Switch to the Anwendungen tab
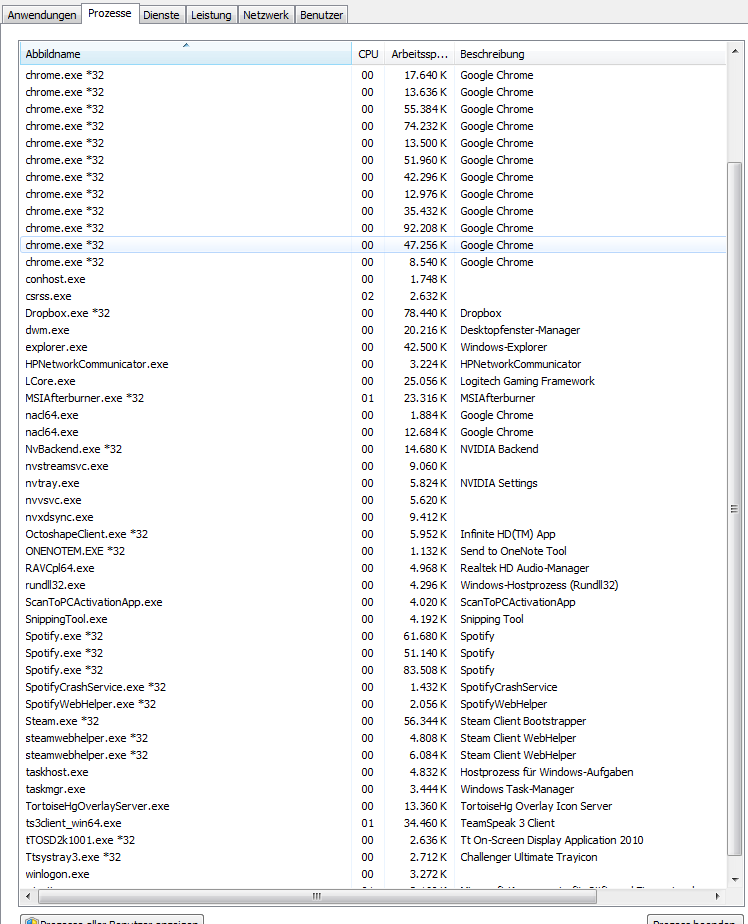The image size is (748, 924). [42, 15]
